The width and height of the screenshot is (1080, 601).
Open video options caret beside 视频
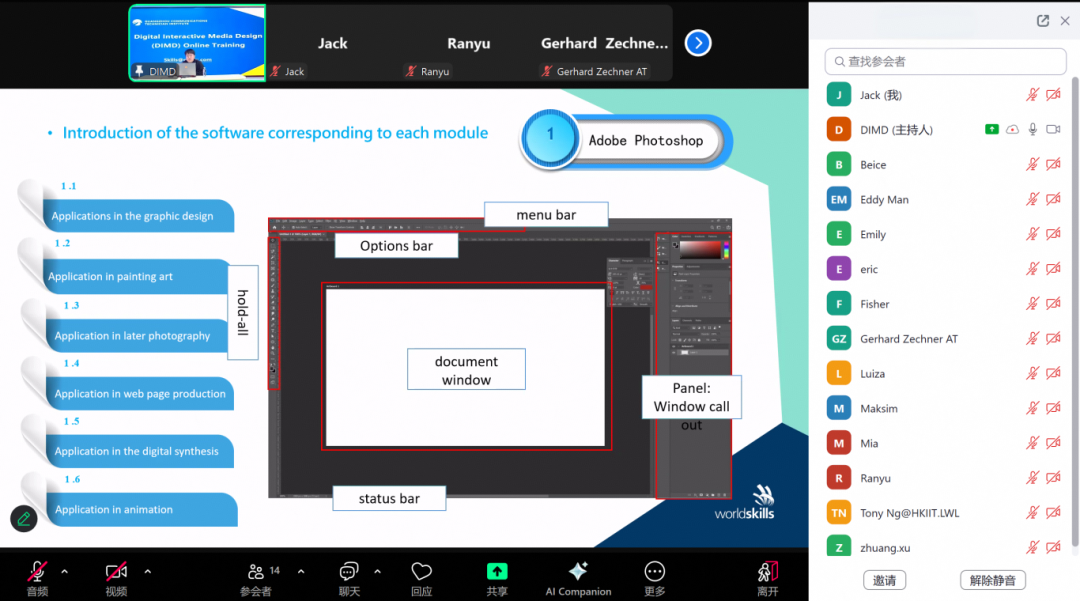coord(147,571)
